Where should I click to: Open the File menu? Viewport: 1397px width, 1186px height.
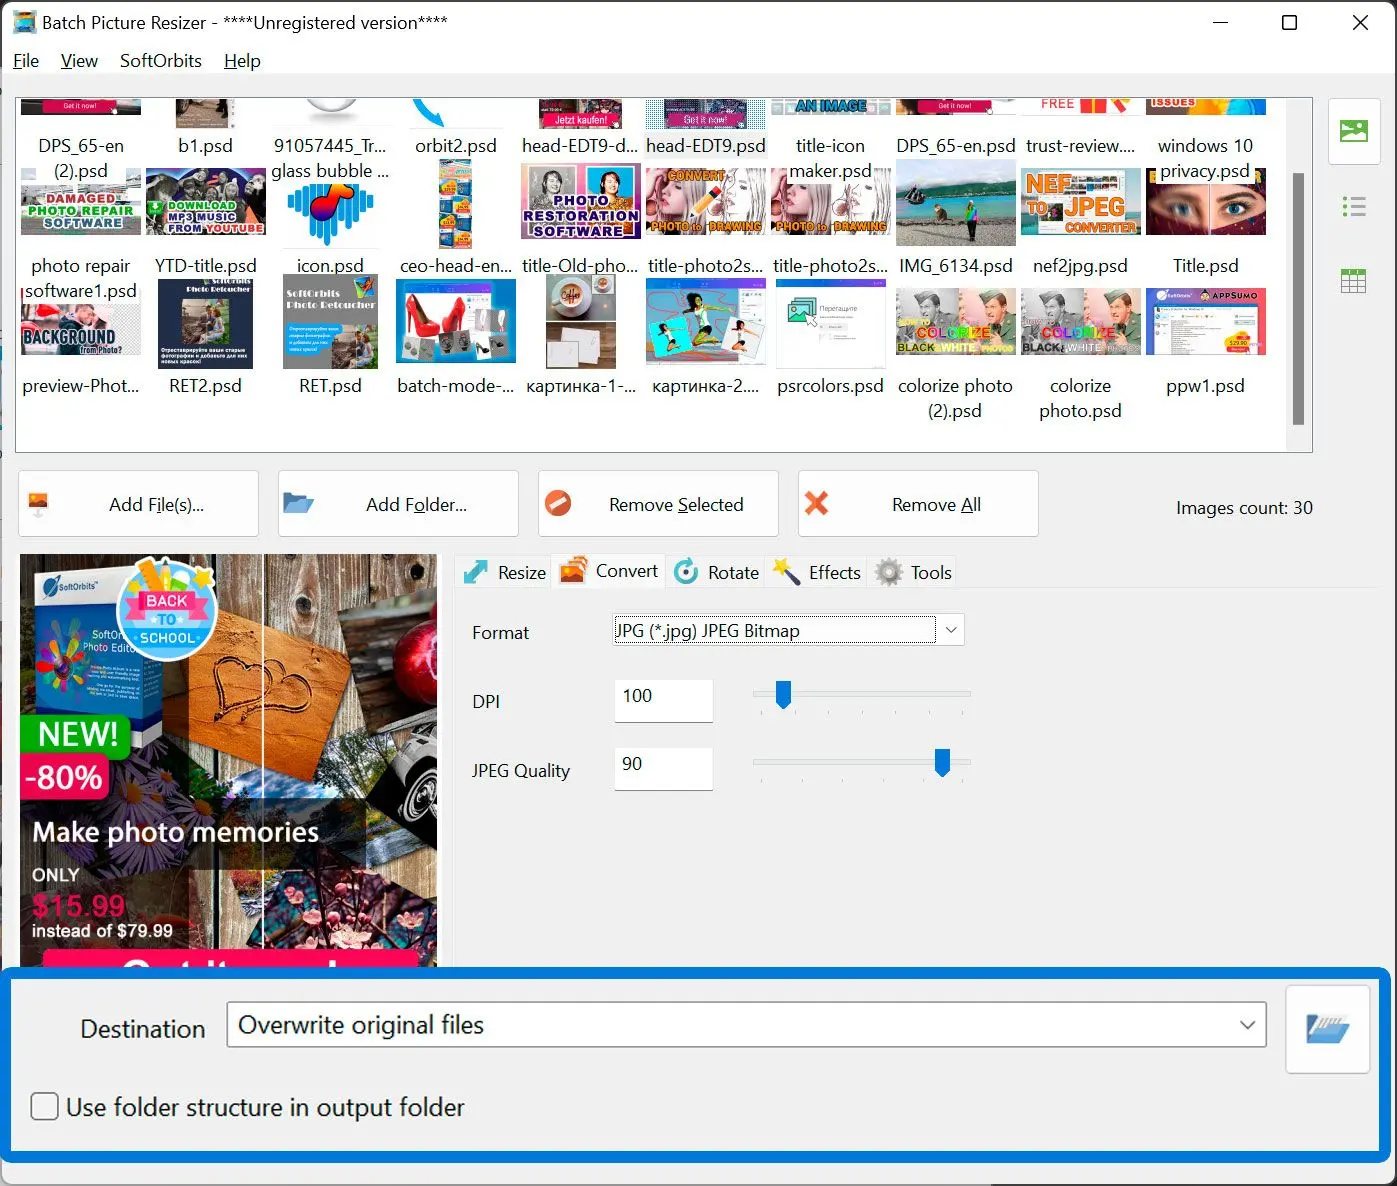(26, 61)
